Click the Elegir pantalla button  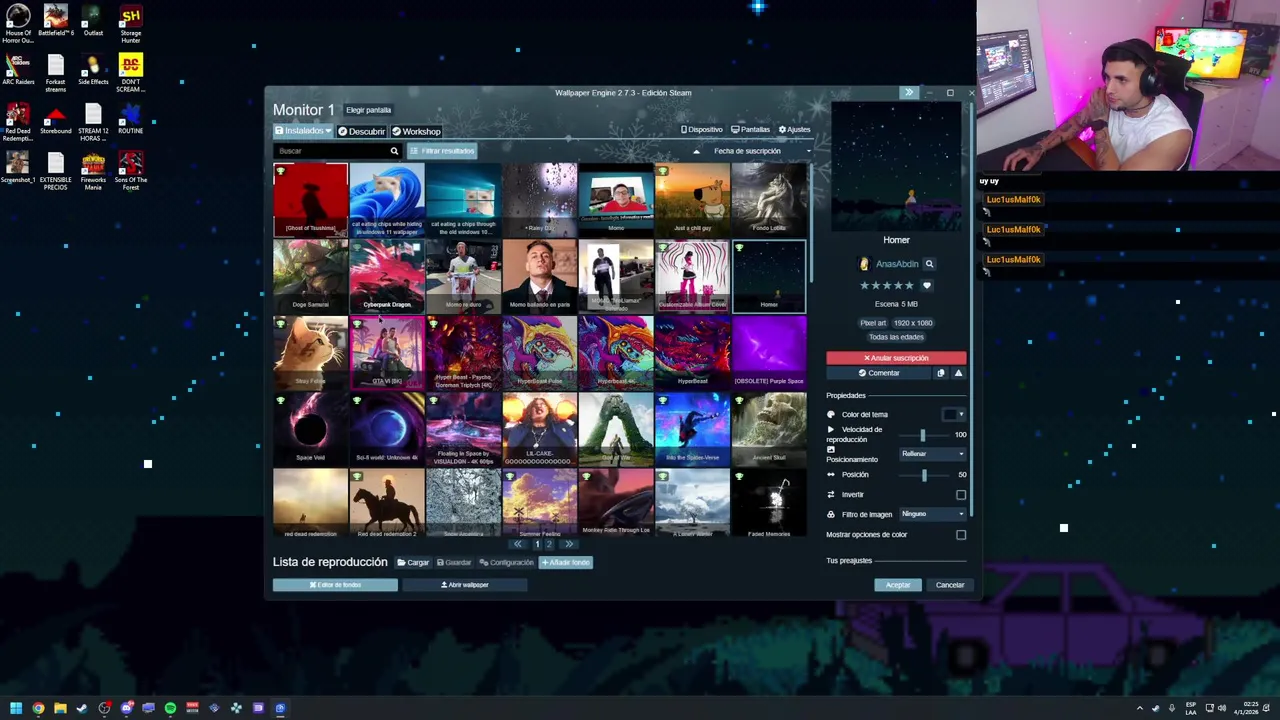point(368,110)
